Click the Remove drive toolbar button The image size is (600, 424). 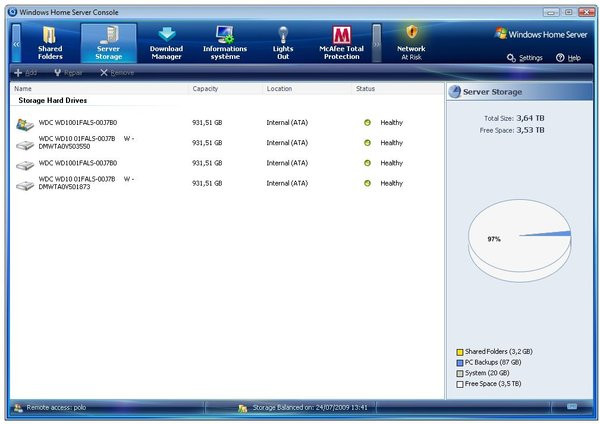(x=117, y=73)
